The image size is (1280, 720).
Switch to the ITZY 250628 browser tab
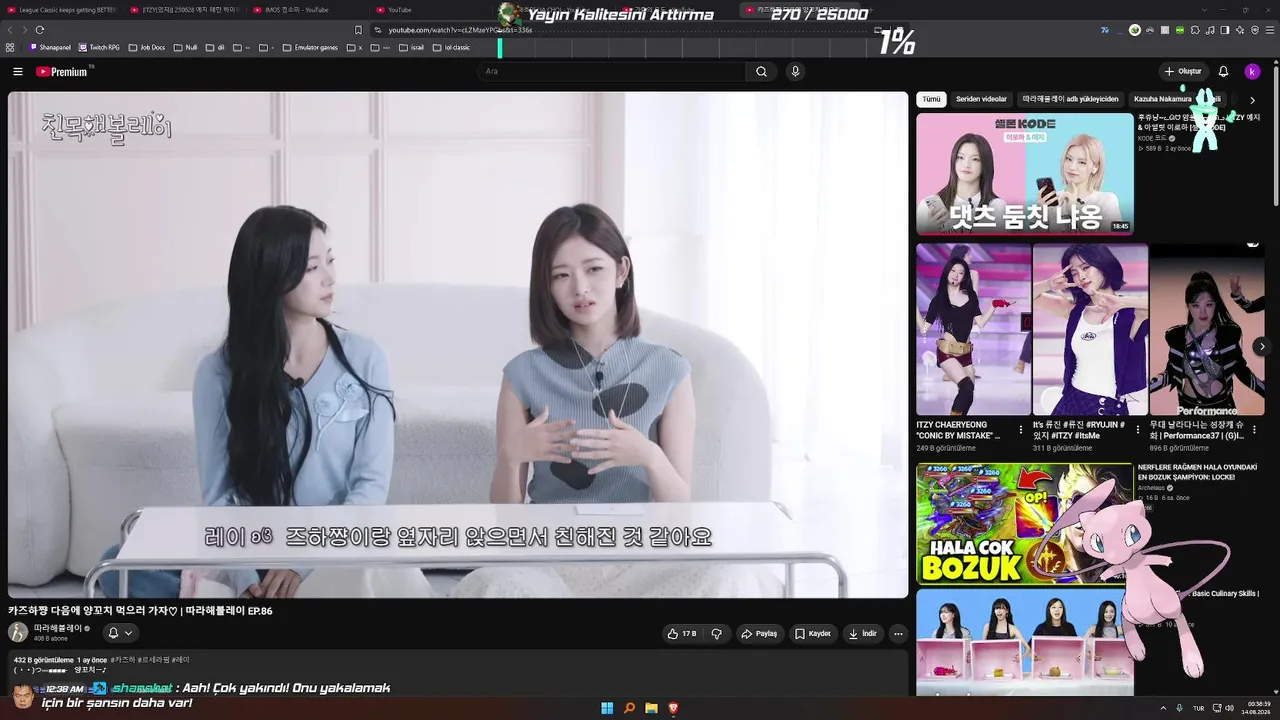tap(185, 10)
